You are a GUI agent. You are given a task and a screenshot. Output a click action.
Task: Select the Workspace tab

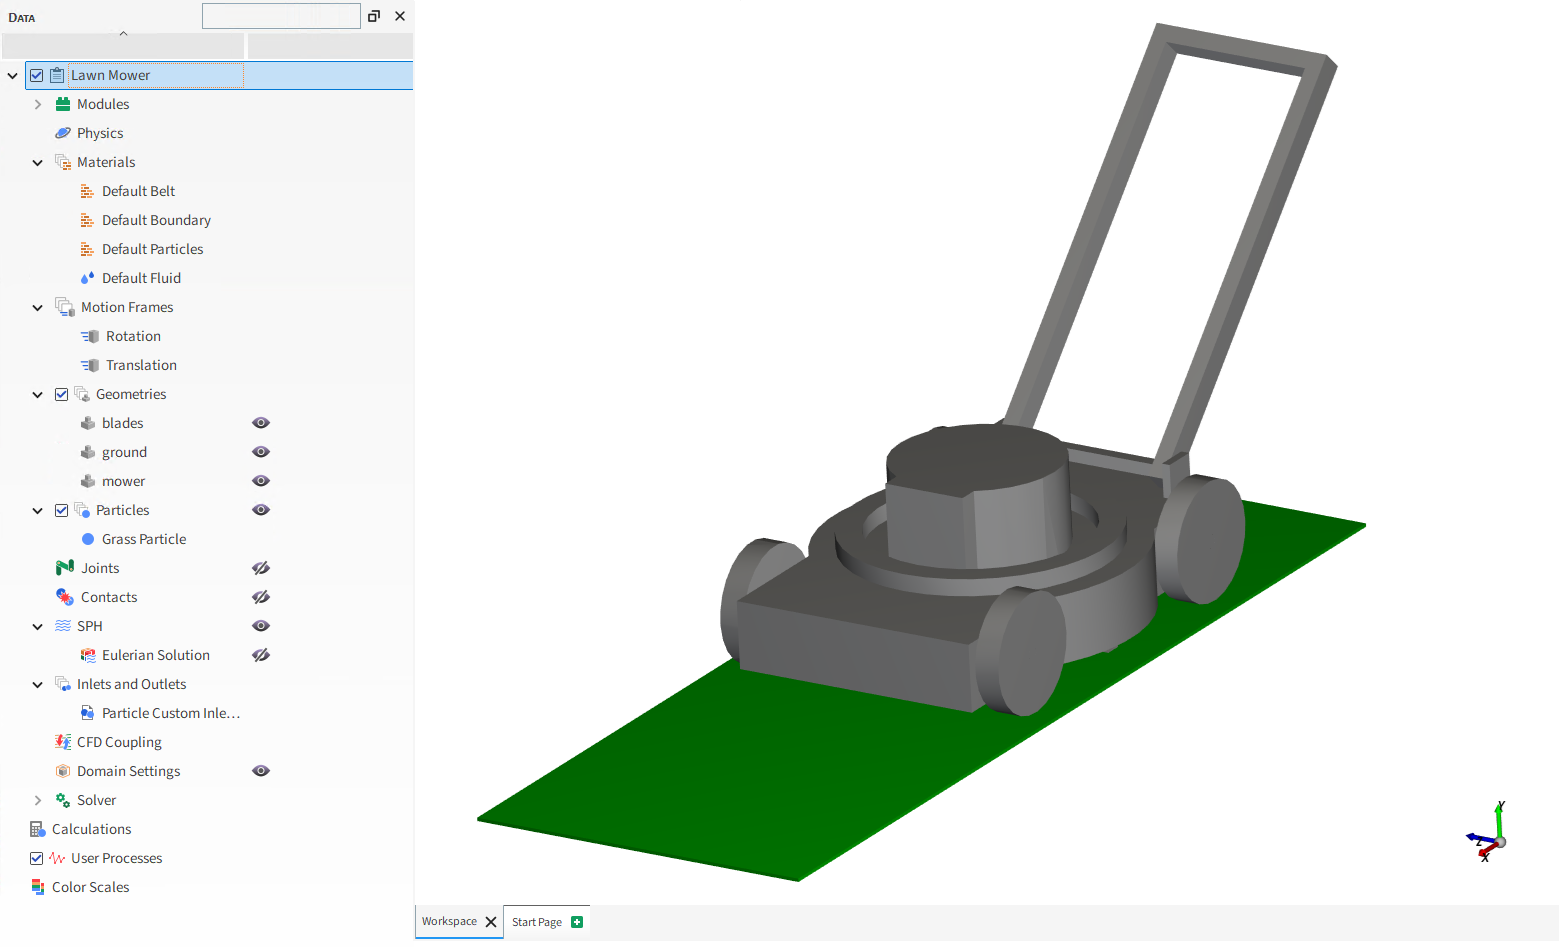tap(449, 922)
